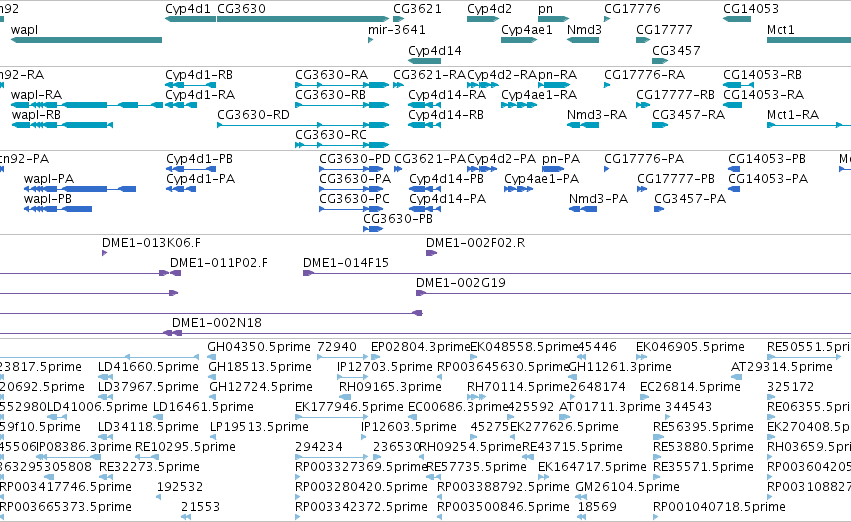The height and width of the screenshot is (522, 851).
Task: Click the DME1-002F02.R clone label
Action: 475,243
